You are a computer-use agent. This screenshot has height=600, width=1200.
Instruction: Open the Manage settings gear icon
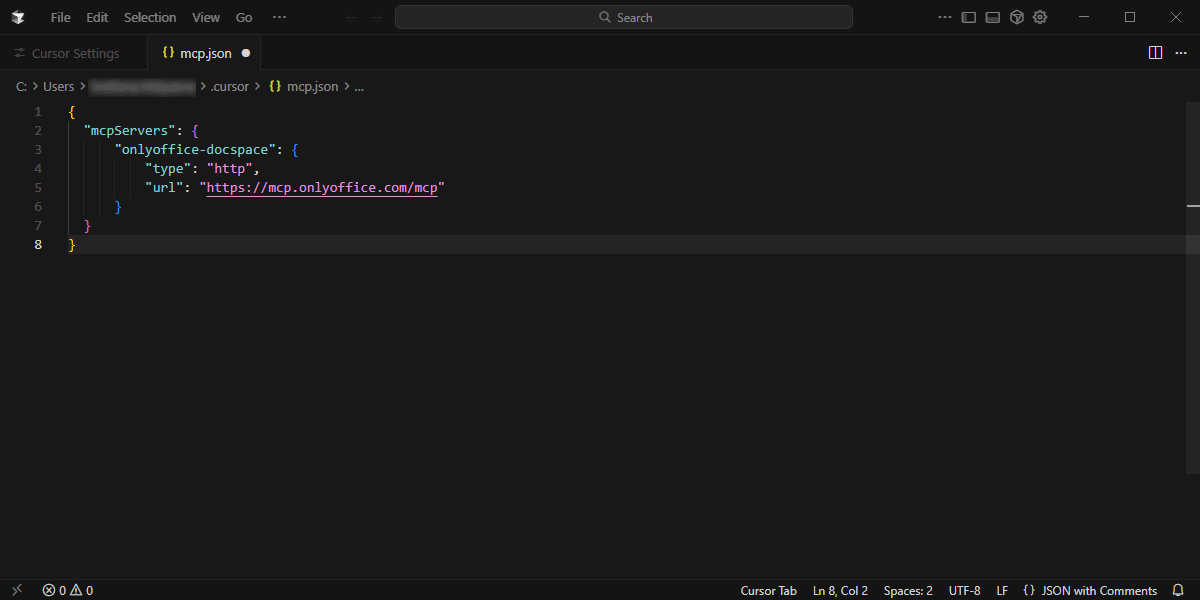[x=1039, y=17]
